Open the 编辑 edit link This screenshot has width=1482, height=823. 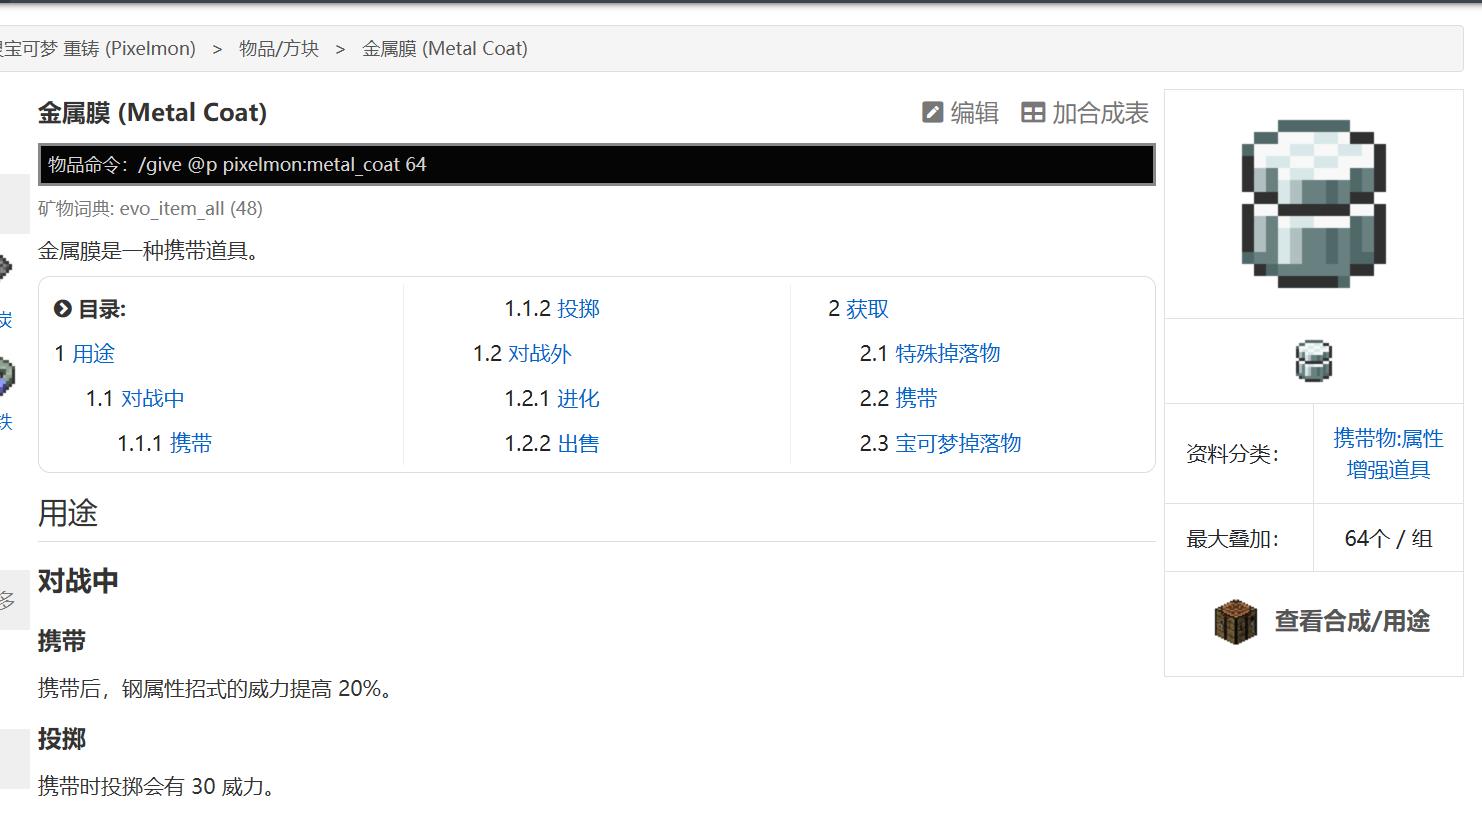point(960,113)
